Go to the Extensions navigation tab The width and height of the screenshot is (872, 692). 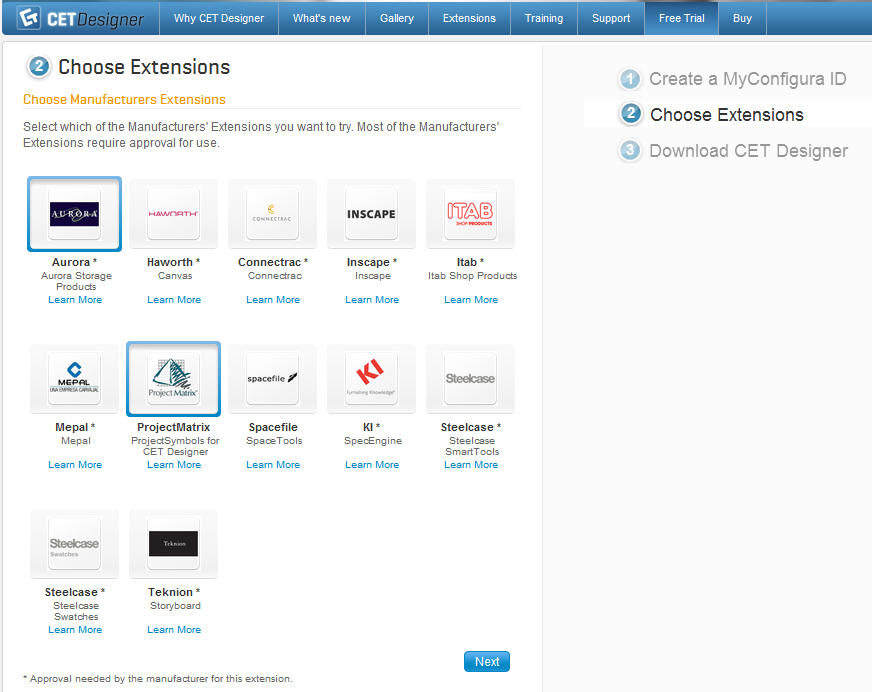click(469, 18)
